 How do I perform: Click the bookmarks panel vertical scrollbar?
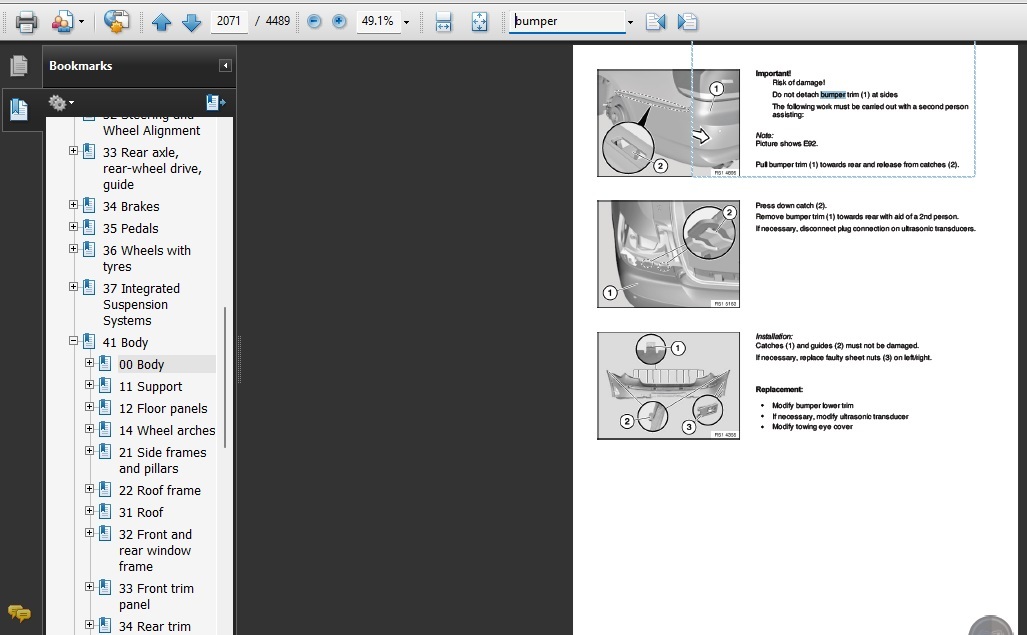[x=225, y=378]
